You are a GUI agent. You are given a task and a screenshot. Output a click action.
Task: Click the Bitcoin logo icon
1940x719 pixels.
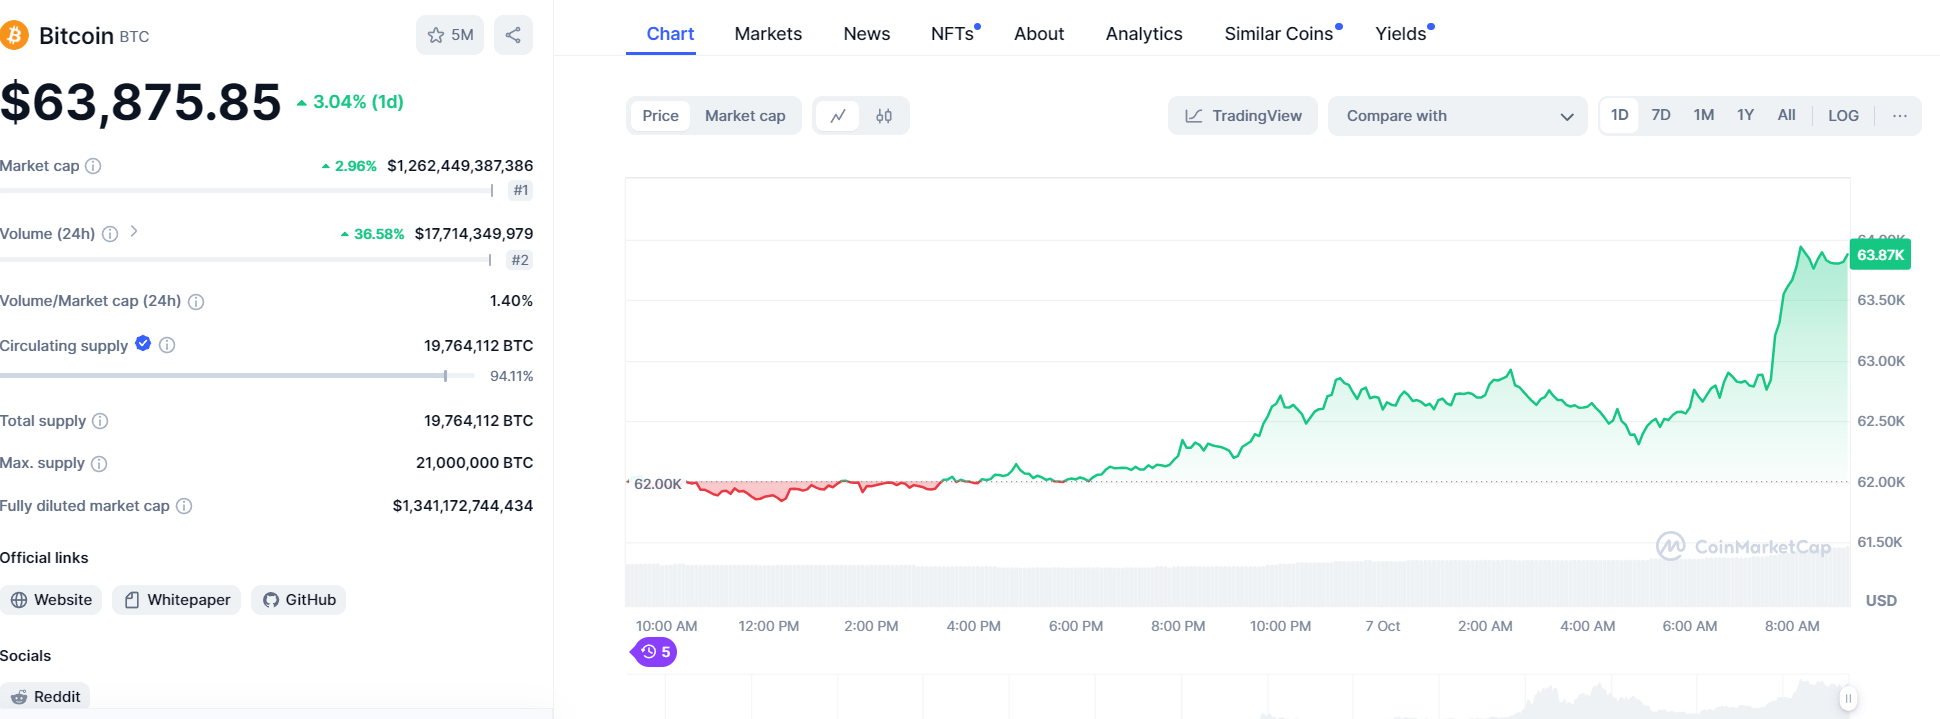(14, 36)
